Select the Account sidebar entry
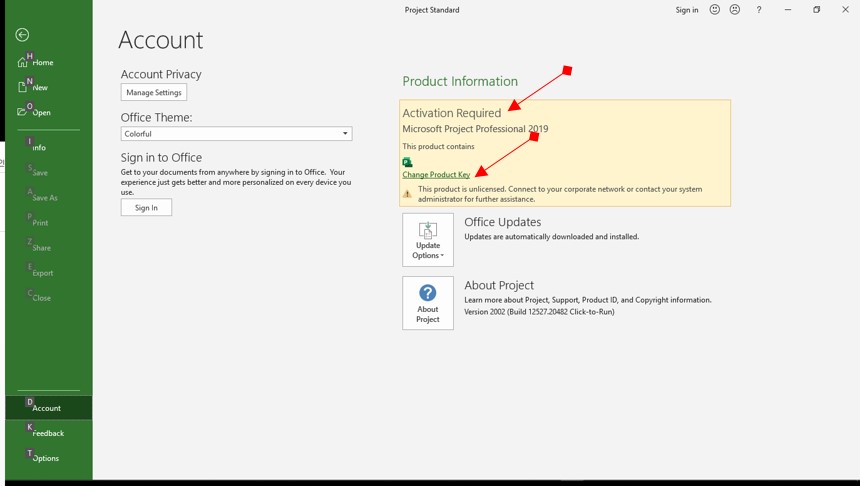860x486 pixels. [x=48, y=408]
